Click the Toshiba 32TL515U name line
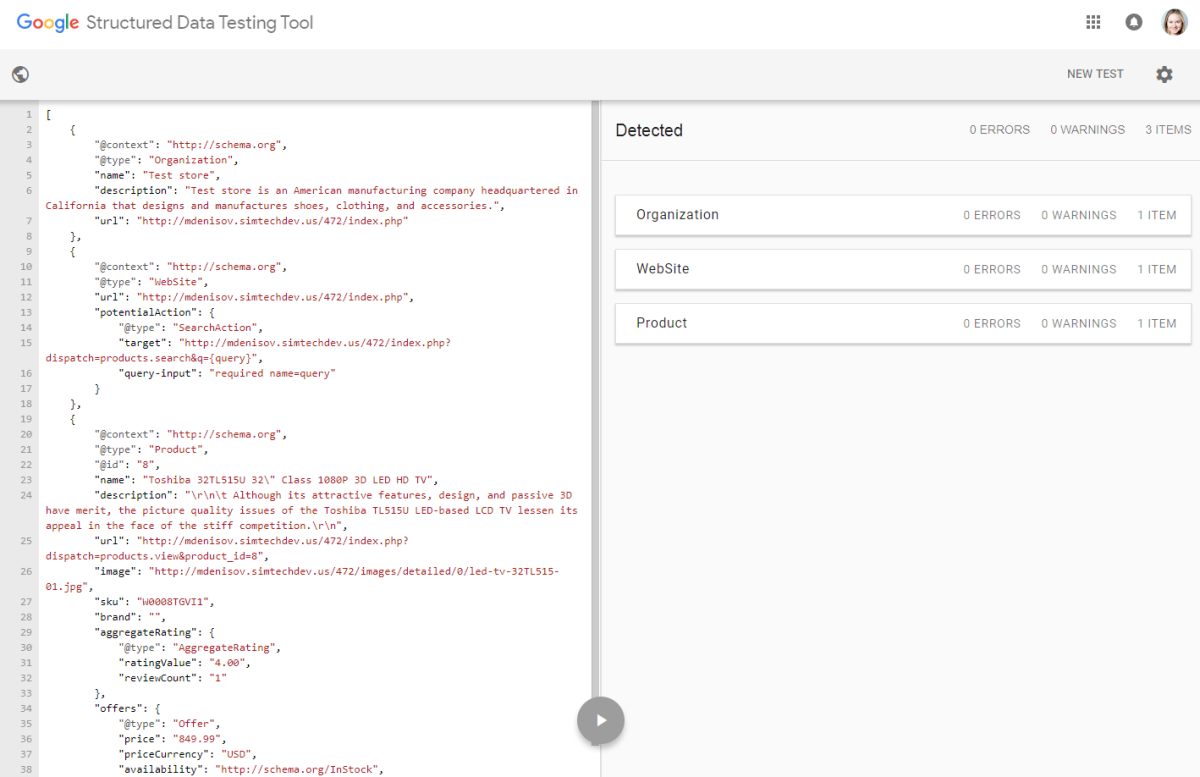The height and width of the screenshot is (777, 1200). click(266, 480)
